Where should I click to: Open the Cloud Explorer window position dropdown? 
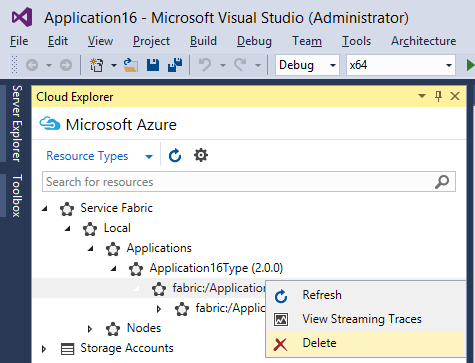[422, 96]
